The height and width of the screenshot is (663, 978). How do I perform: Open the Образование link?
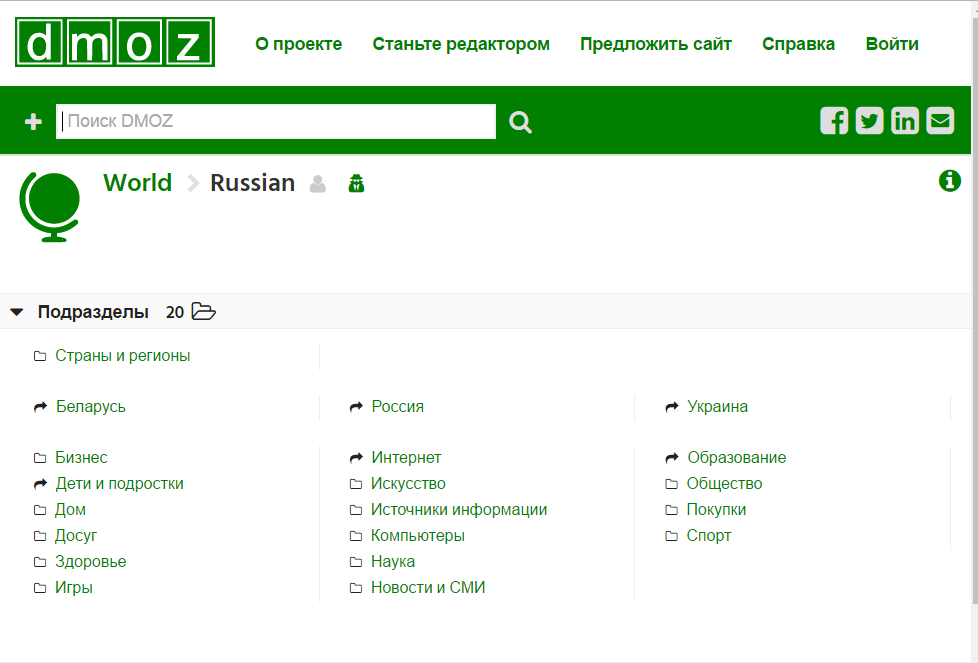coord(737,458)
